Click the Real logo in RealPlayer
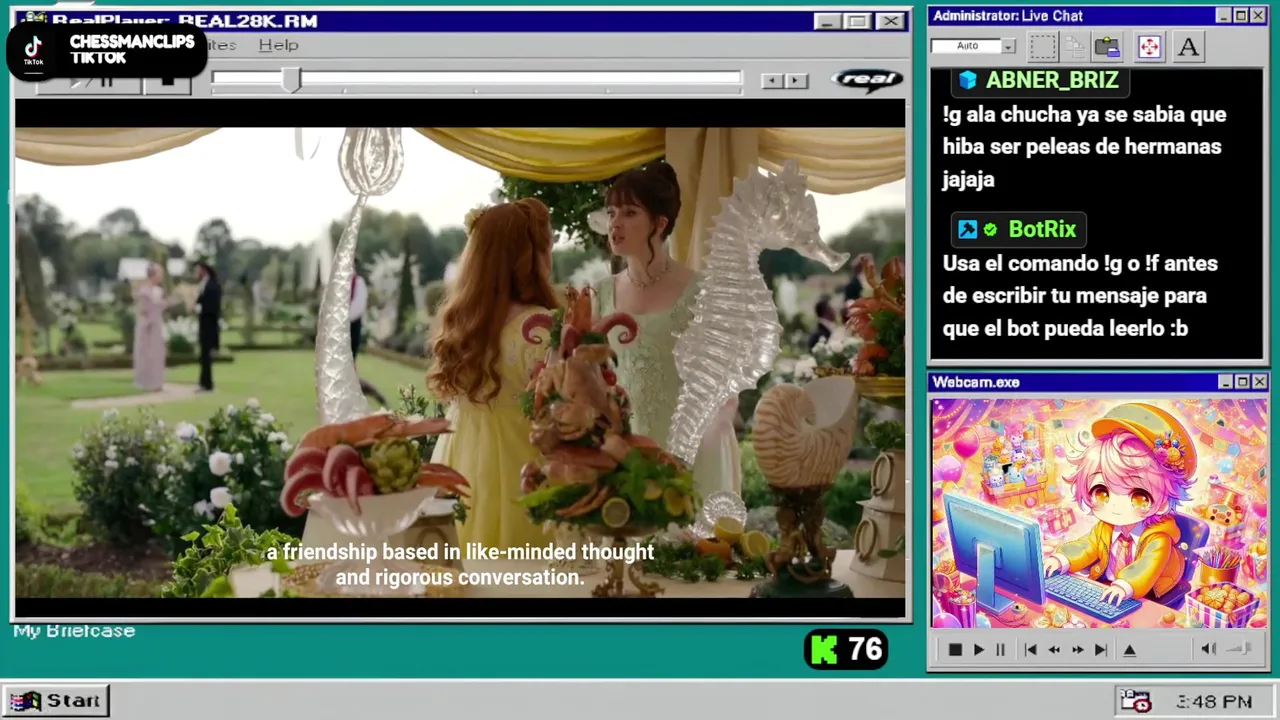Viewport: 1280px width, 720px height. [x=867, y=80]
